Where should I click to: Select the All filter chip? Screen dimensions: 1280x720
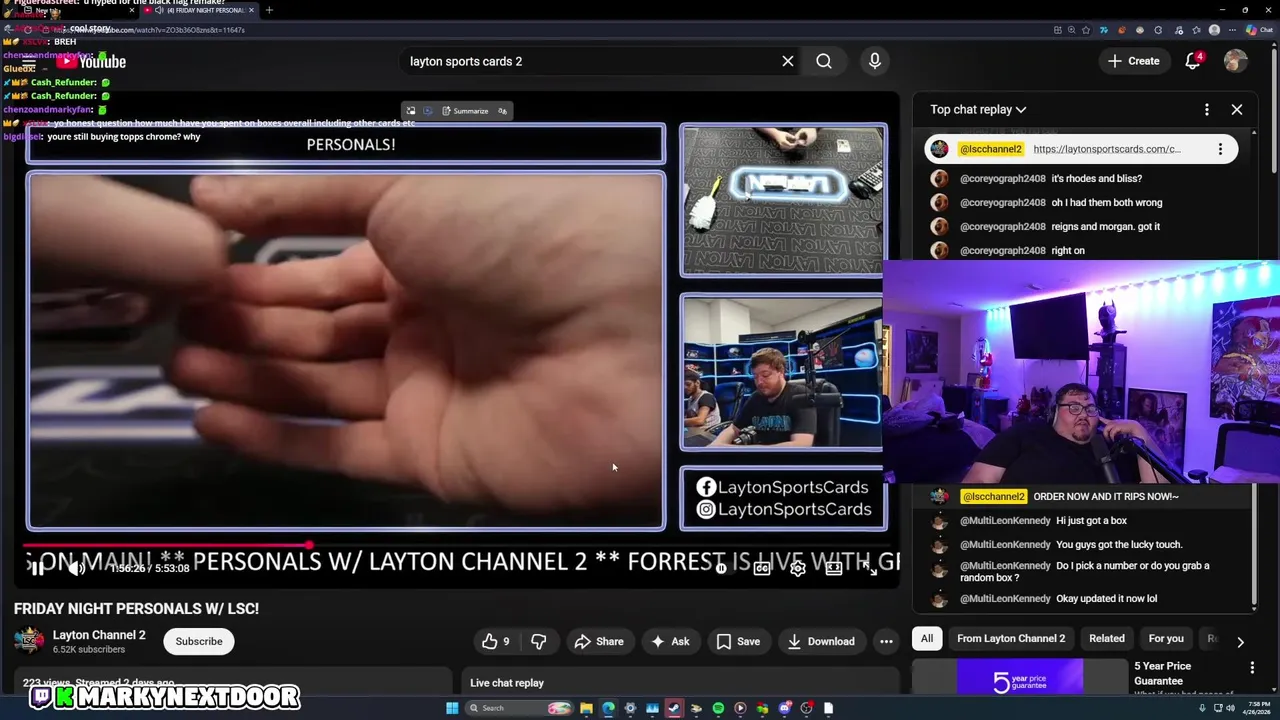click(927, 638)
